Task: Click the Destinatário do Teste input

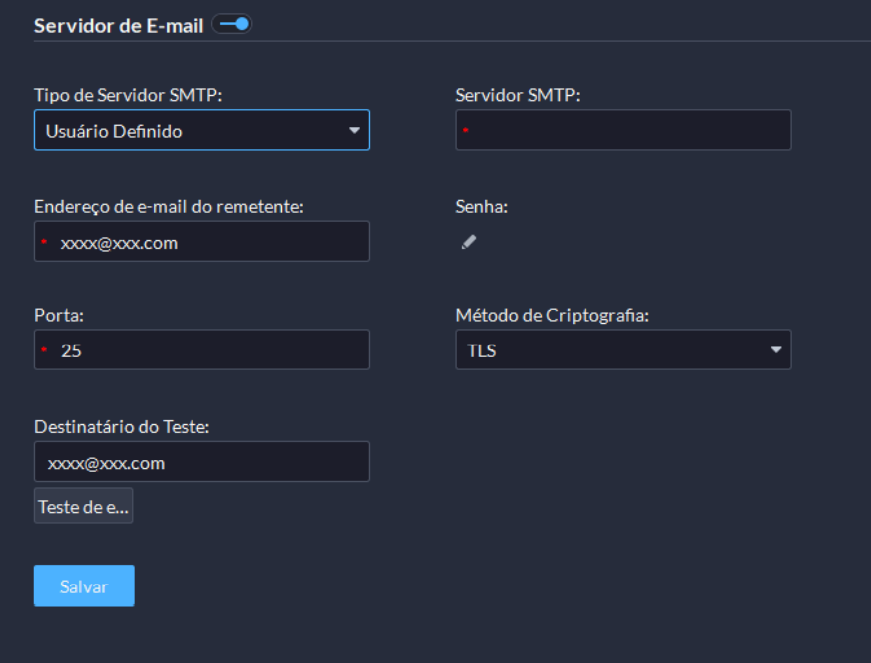Action: [202, 461]
